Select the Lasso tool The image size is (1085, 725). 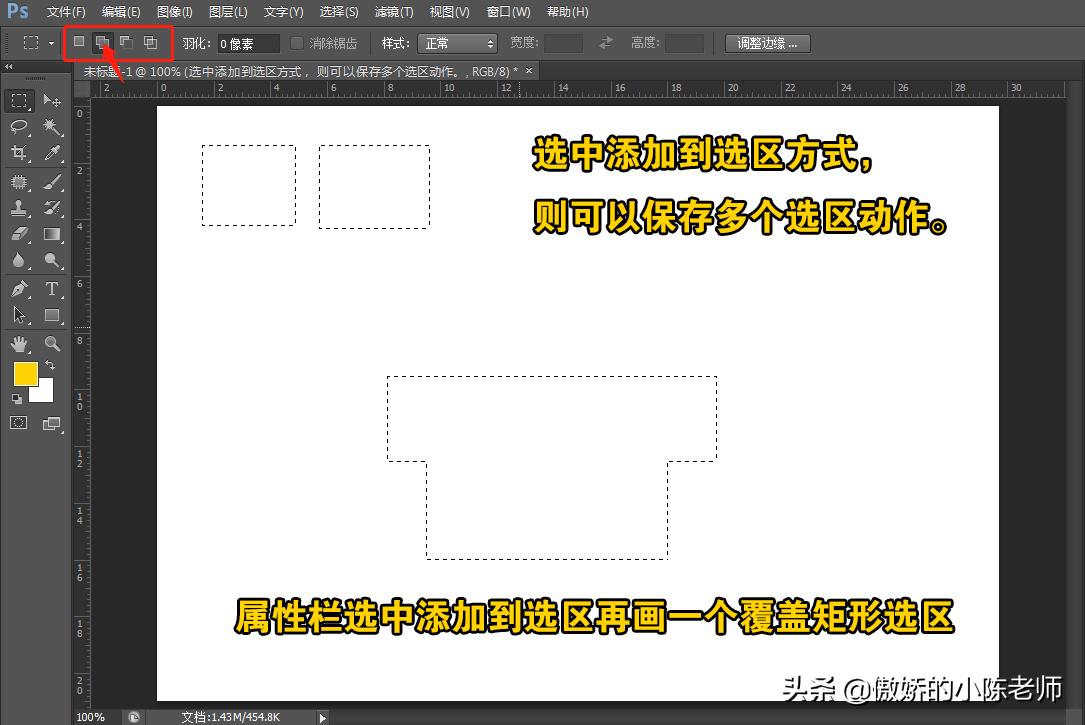pyautogui.click(x=20, y=127)
